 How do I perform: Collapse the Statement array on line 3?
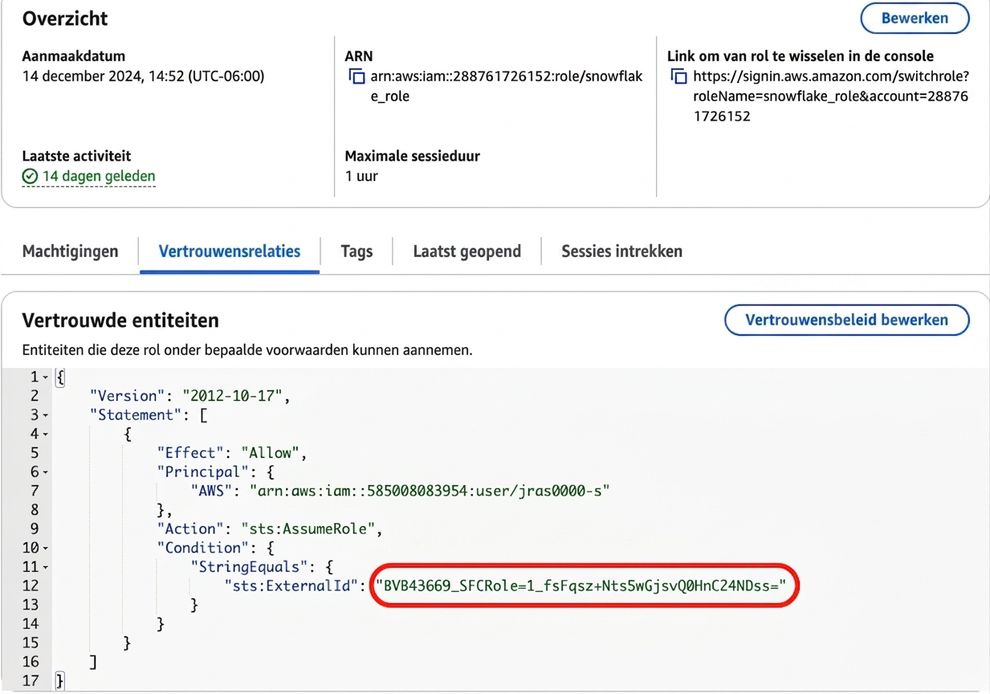(45, 416)
